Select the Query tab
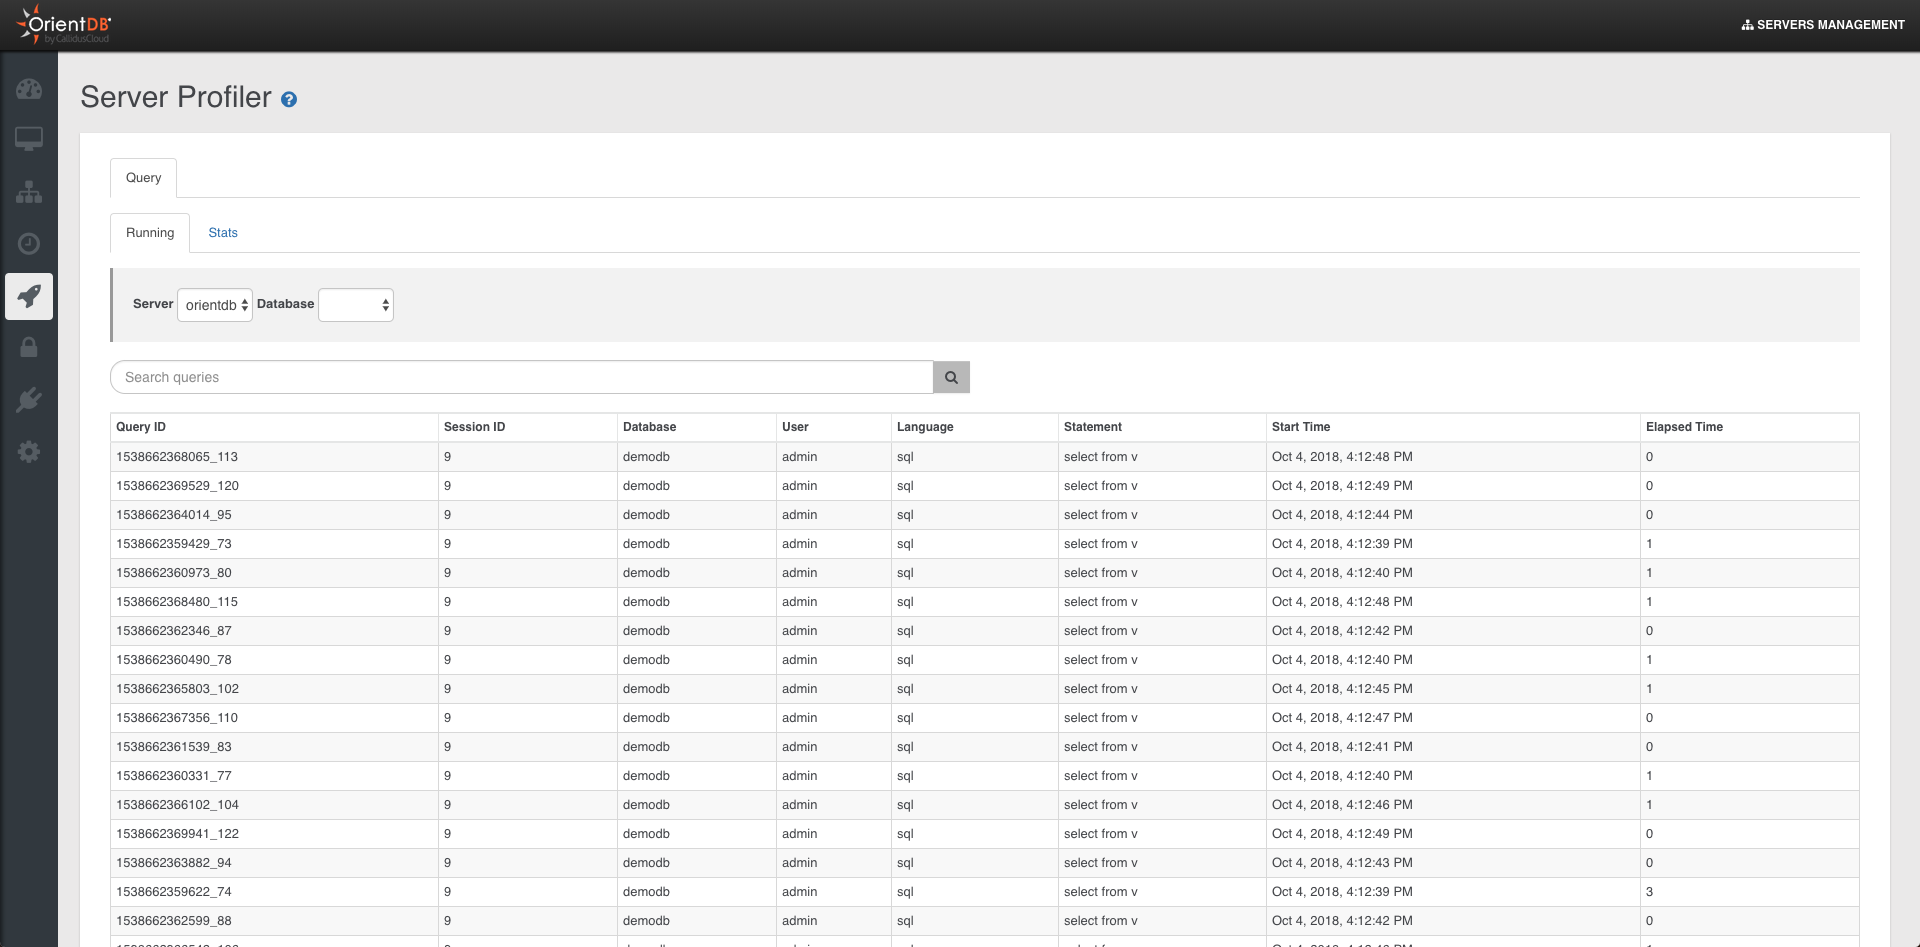The image size is (1920, 947). point(143,178)
